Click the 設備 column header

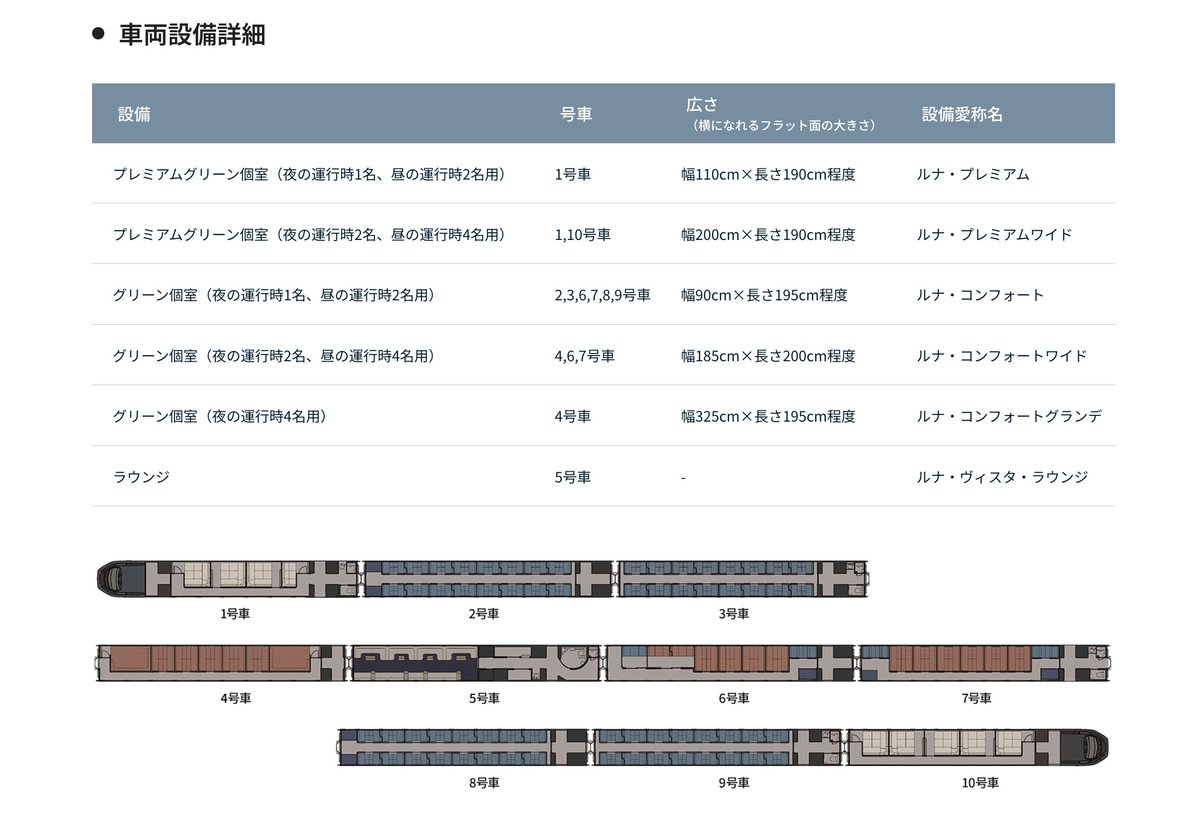pyautogui.click(x=134, y=114)
